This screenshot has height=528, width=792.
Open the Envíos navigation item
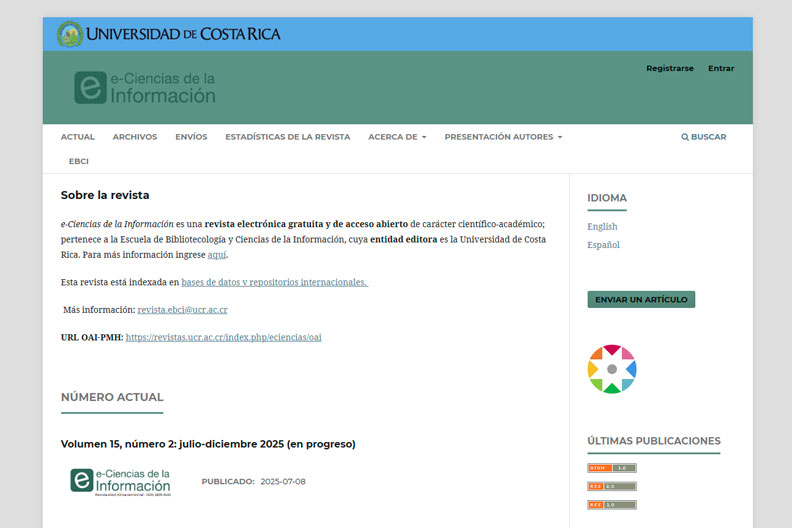(191, 137)
